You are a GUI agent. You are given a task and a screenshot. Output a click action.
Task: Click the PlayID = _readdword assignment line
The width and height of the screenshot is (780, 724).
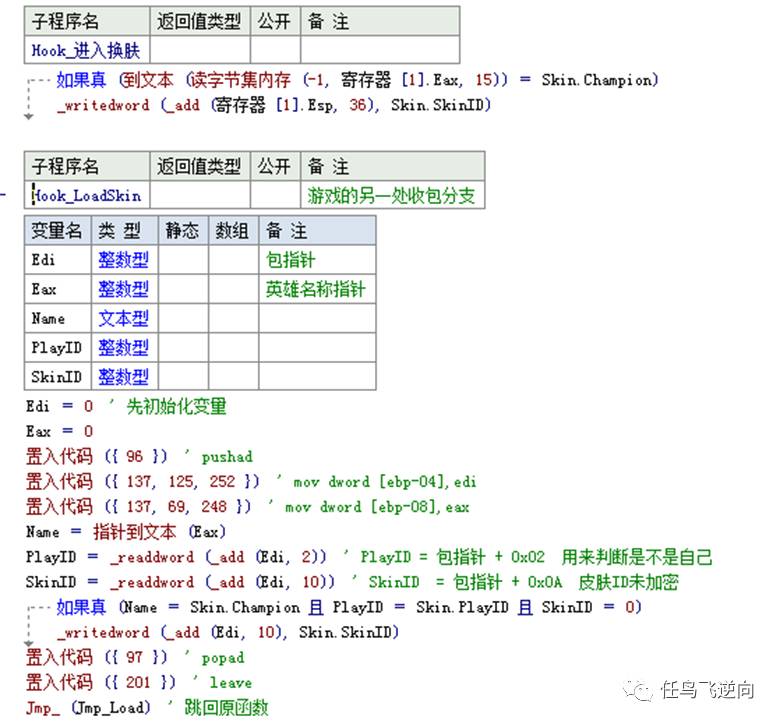pos(177,557)
